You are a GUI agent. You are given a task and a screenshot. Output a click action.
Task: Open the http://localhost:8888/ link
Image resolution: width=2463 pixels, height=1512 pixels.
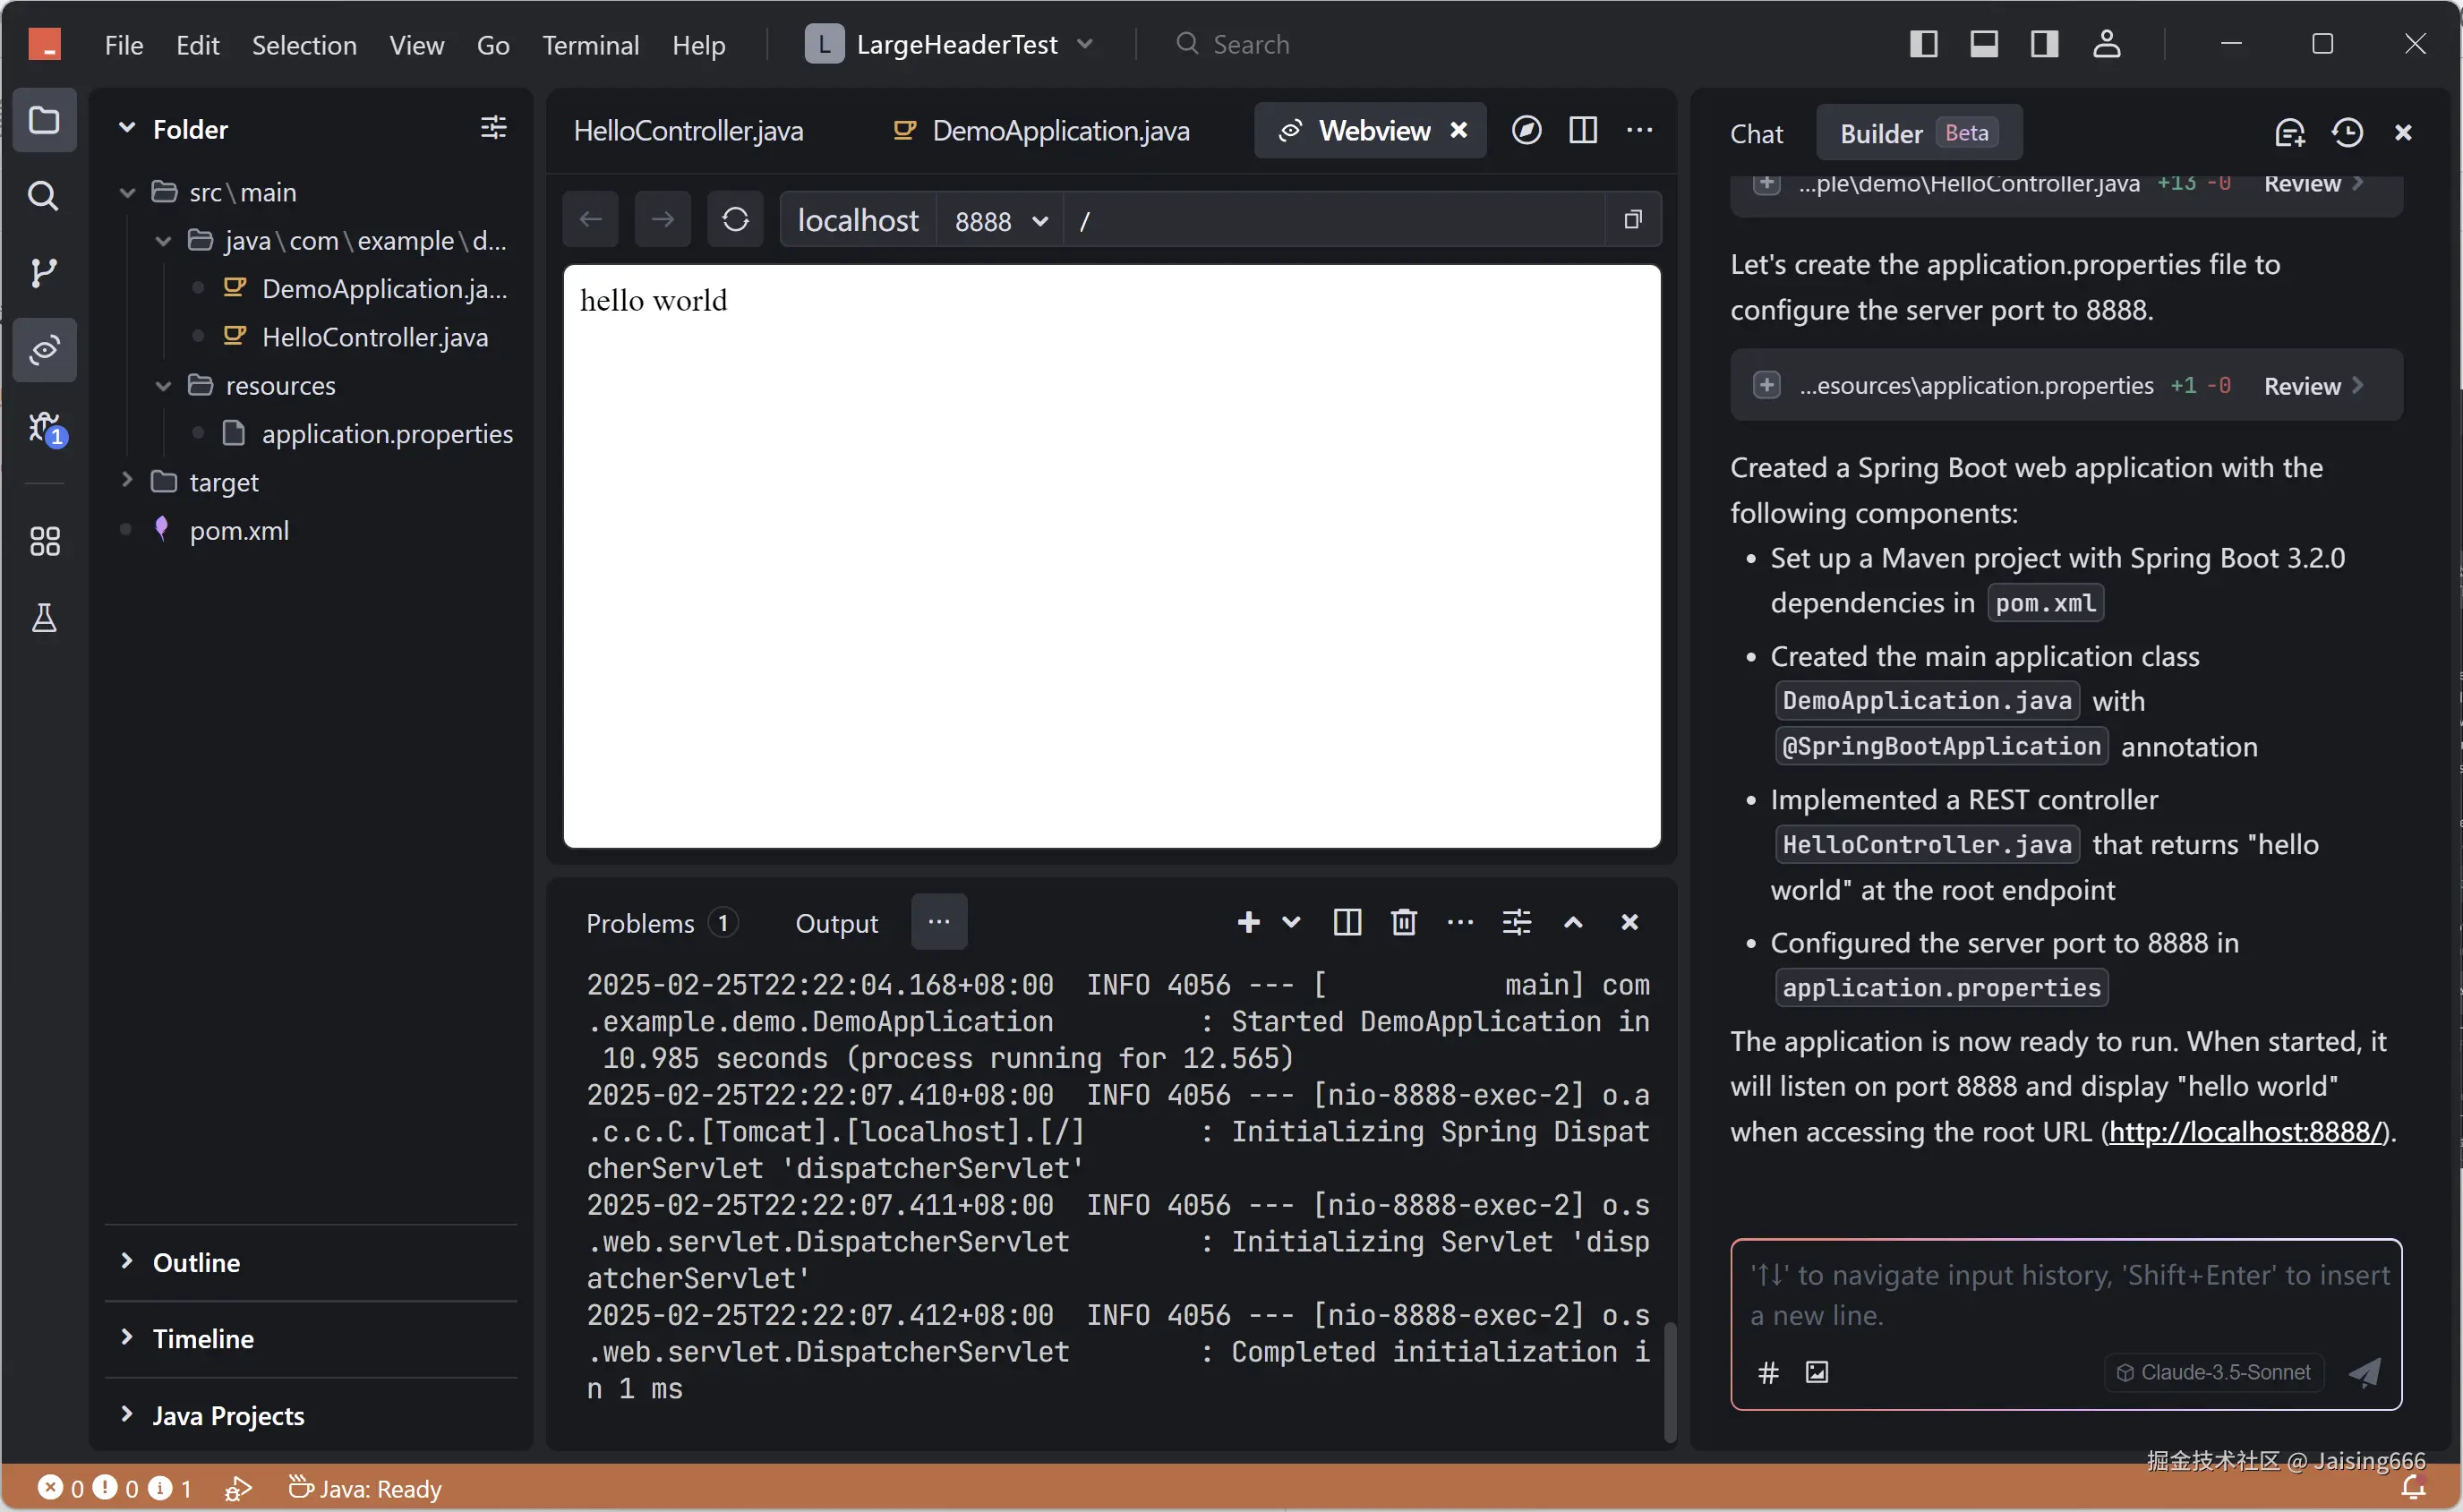tap(2245, 1131)
